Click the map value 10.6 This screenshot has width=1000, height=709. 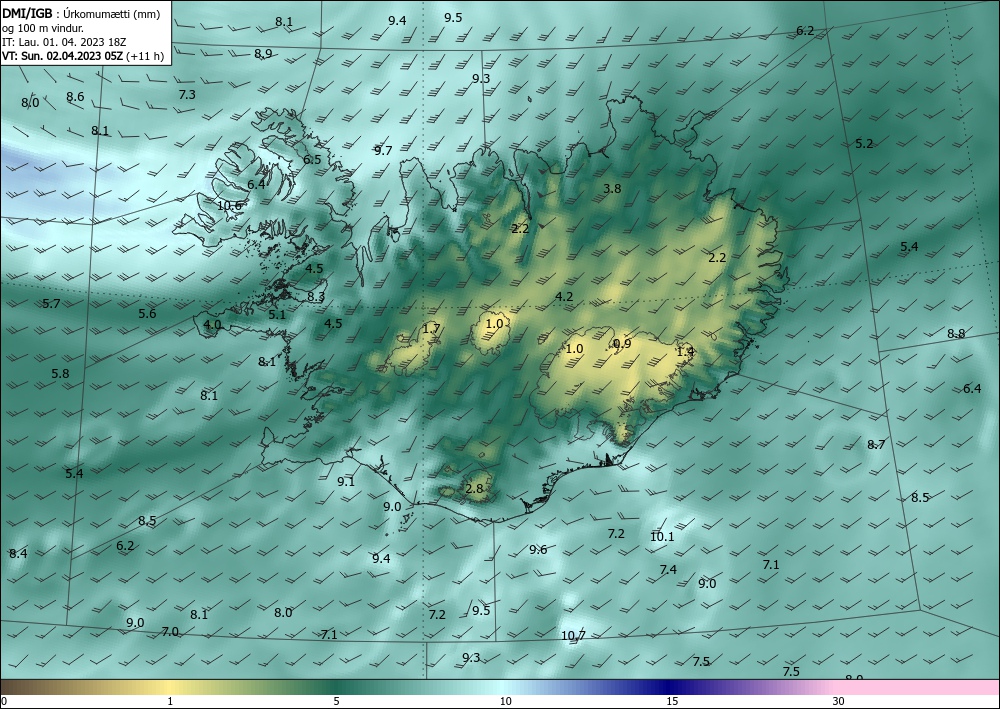pos(230,206)
